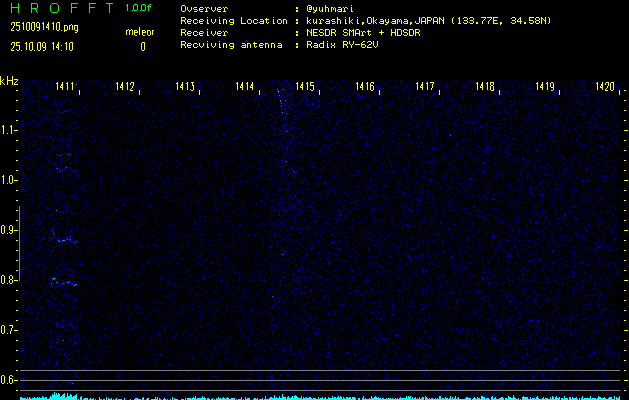629x400 pixels.
Task: Click the 1417 time marker
Action: click(x=425, y=88)
